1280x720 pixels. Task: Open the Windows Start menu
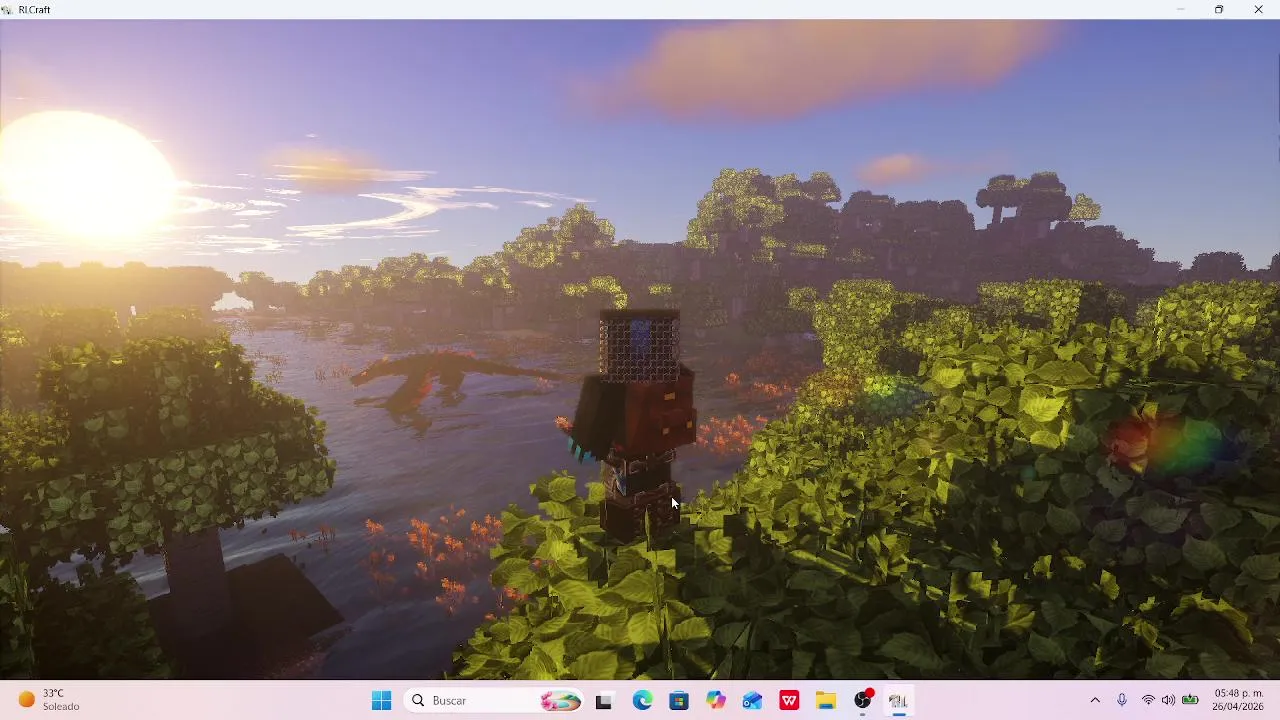click(381, 701)
